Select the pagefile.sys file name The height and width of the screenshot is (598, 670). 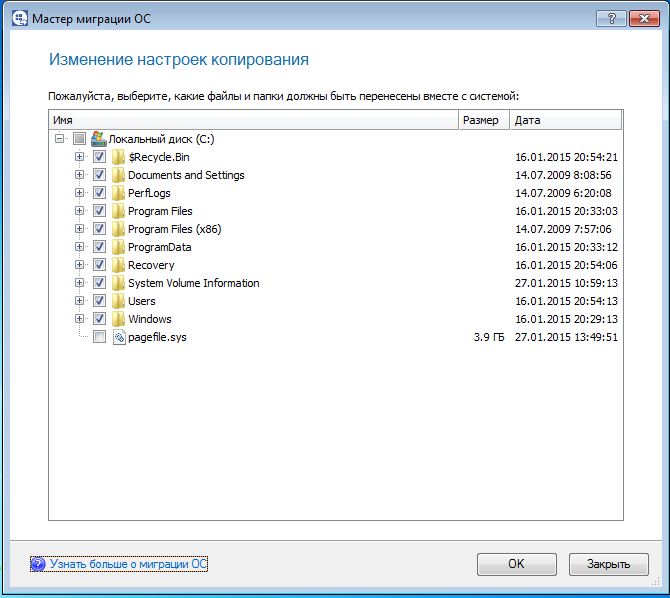(x=157, y=337)
